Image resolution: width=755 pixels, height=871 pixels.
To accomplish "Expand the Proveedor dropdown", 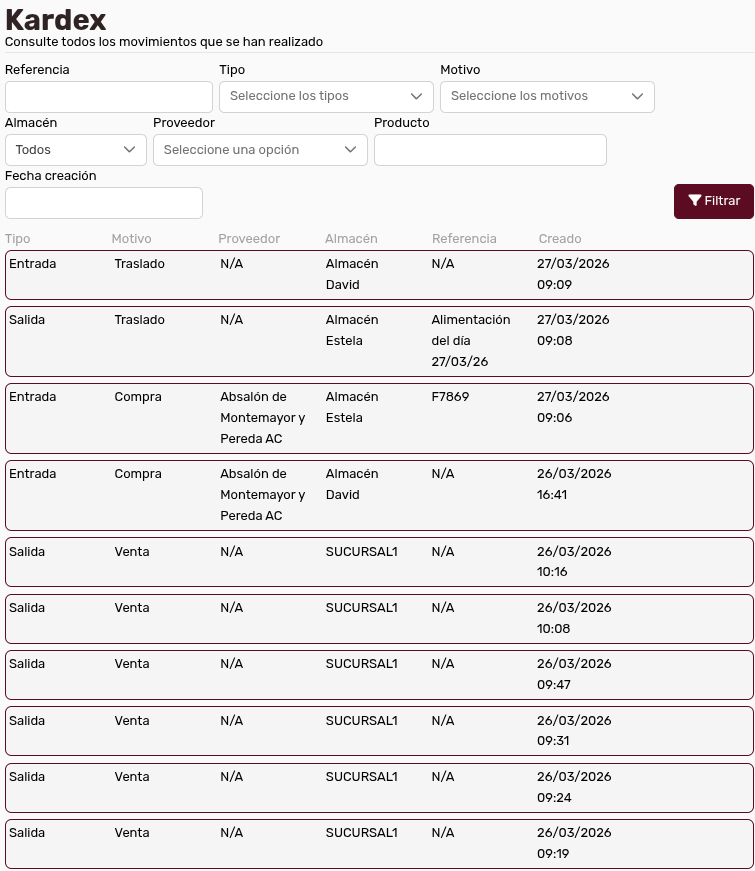I will click(x=259, y=150).
